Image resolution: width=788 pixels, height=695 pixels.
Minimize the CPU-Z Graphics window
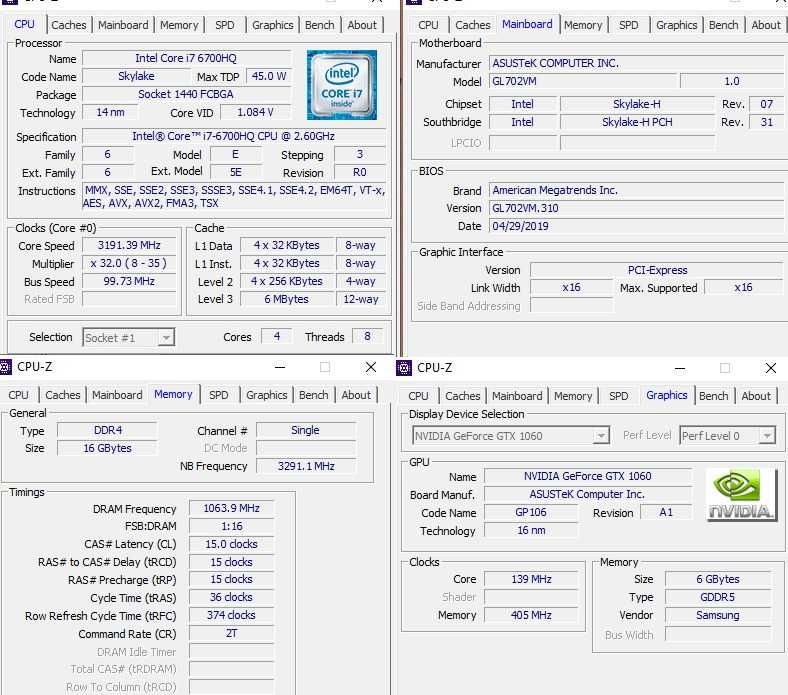[679, 368]
